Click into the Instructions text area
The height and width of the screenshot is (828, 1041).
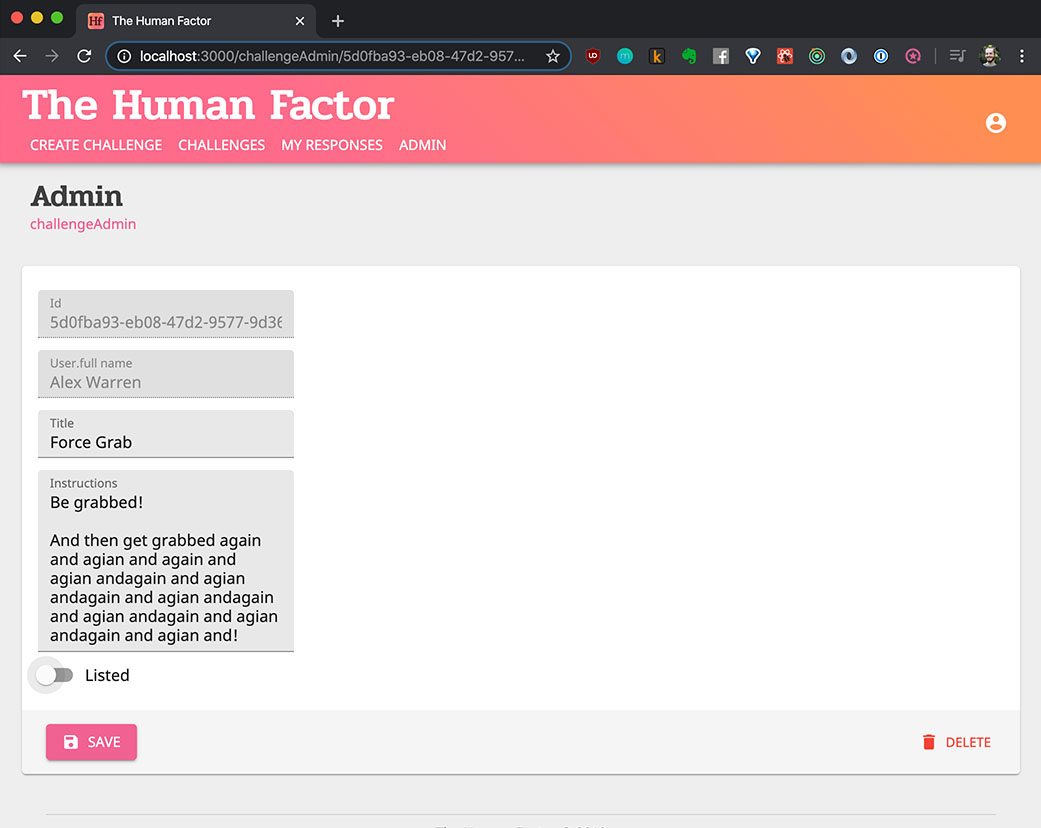[166, 561]
